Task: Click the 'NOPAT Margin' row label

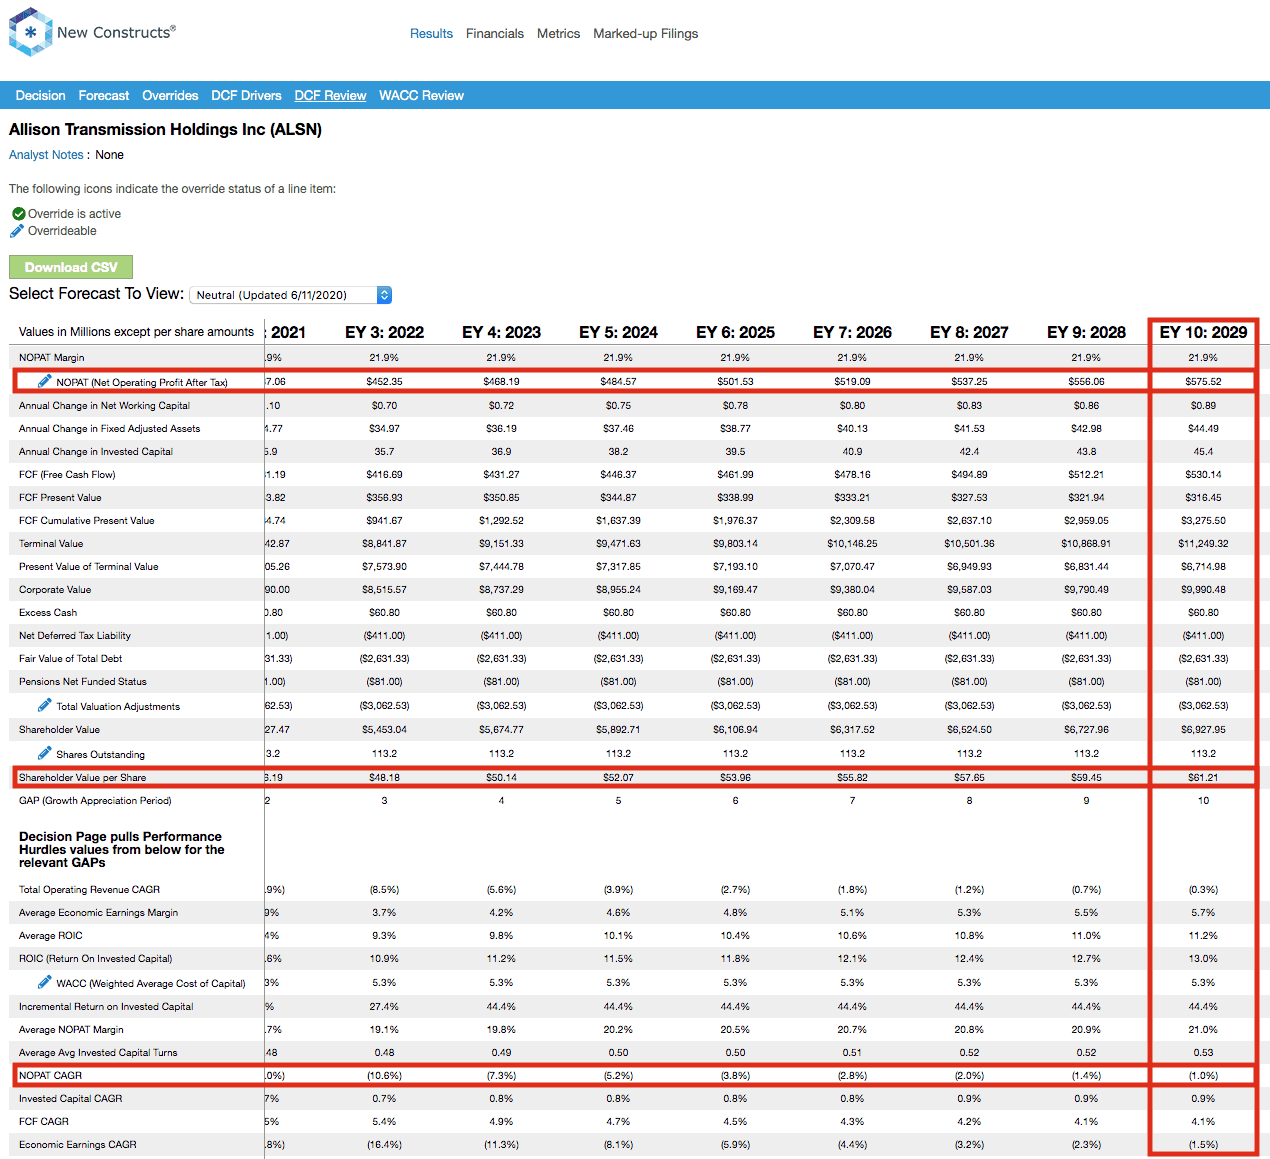Action: (x=51, y=358)
